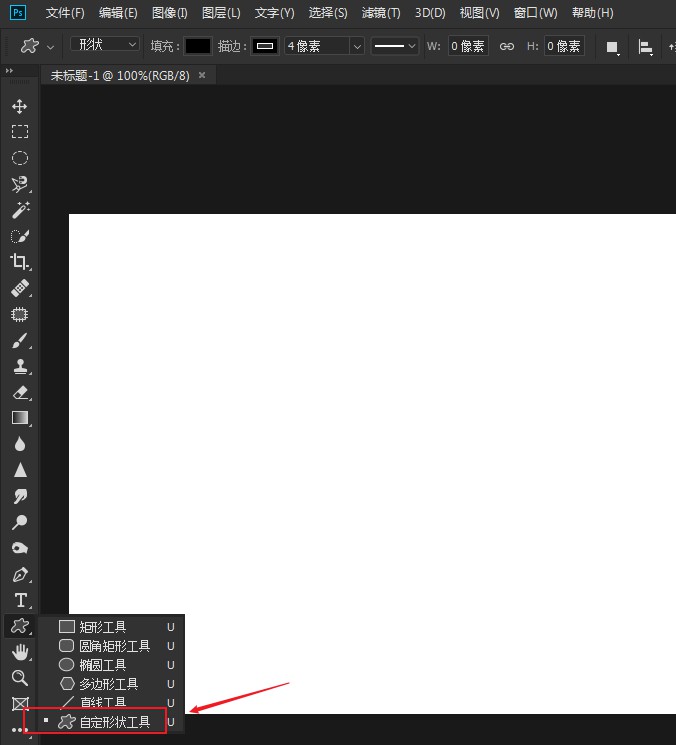676x745 pixels.
Task: Open the 文件(F) menu
Action: pyautogui.click(x=65, y=13)
